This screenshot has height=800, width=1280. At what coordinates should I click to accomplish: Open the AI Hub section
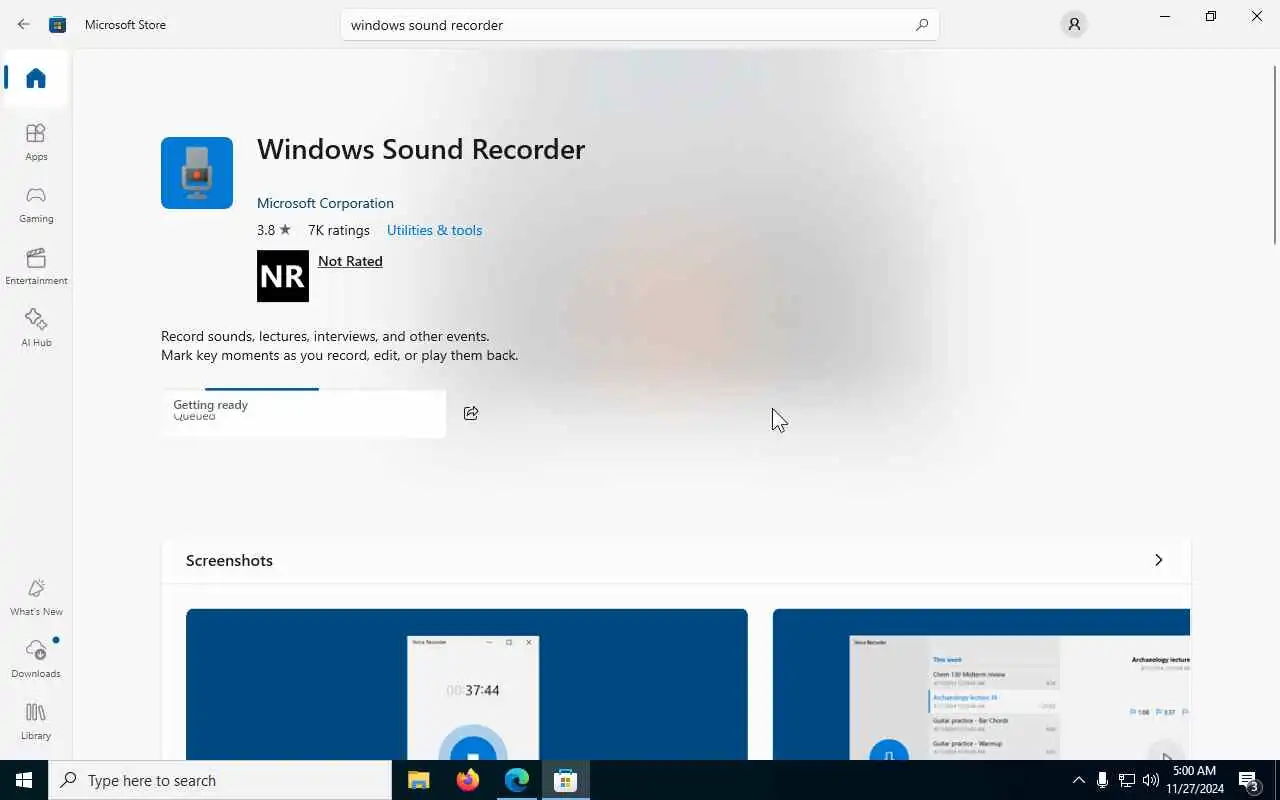(x=36, y=328)
